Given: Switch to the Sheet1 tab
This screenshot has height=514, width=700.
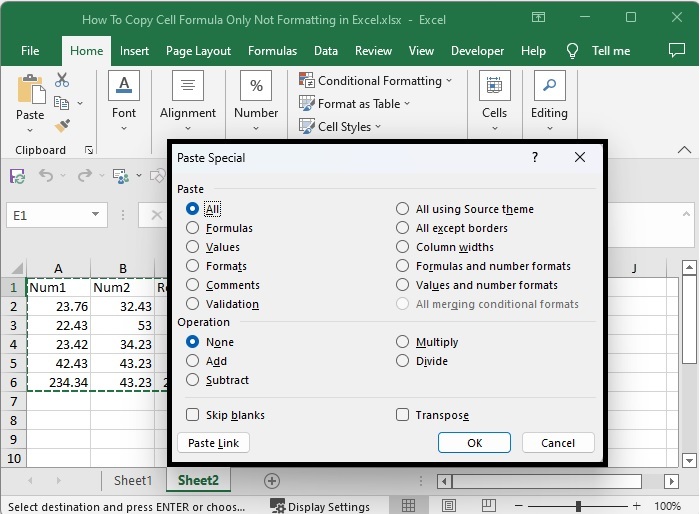Looking at the screenshot, I should pos(133,481).
